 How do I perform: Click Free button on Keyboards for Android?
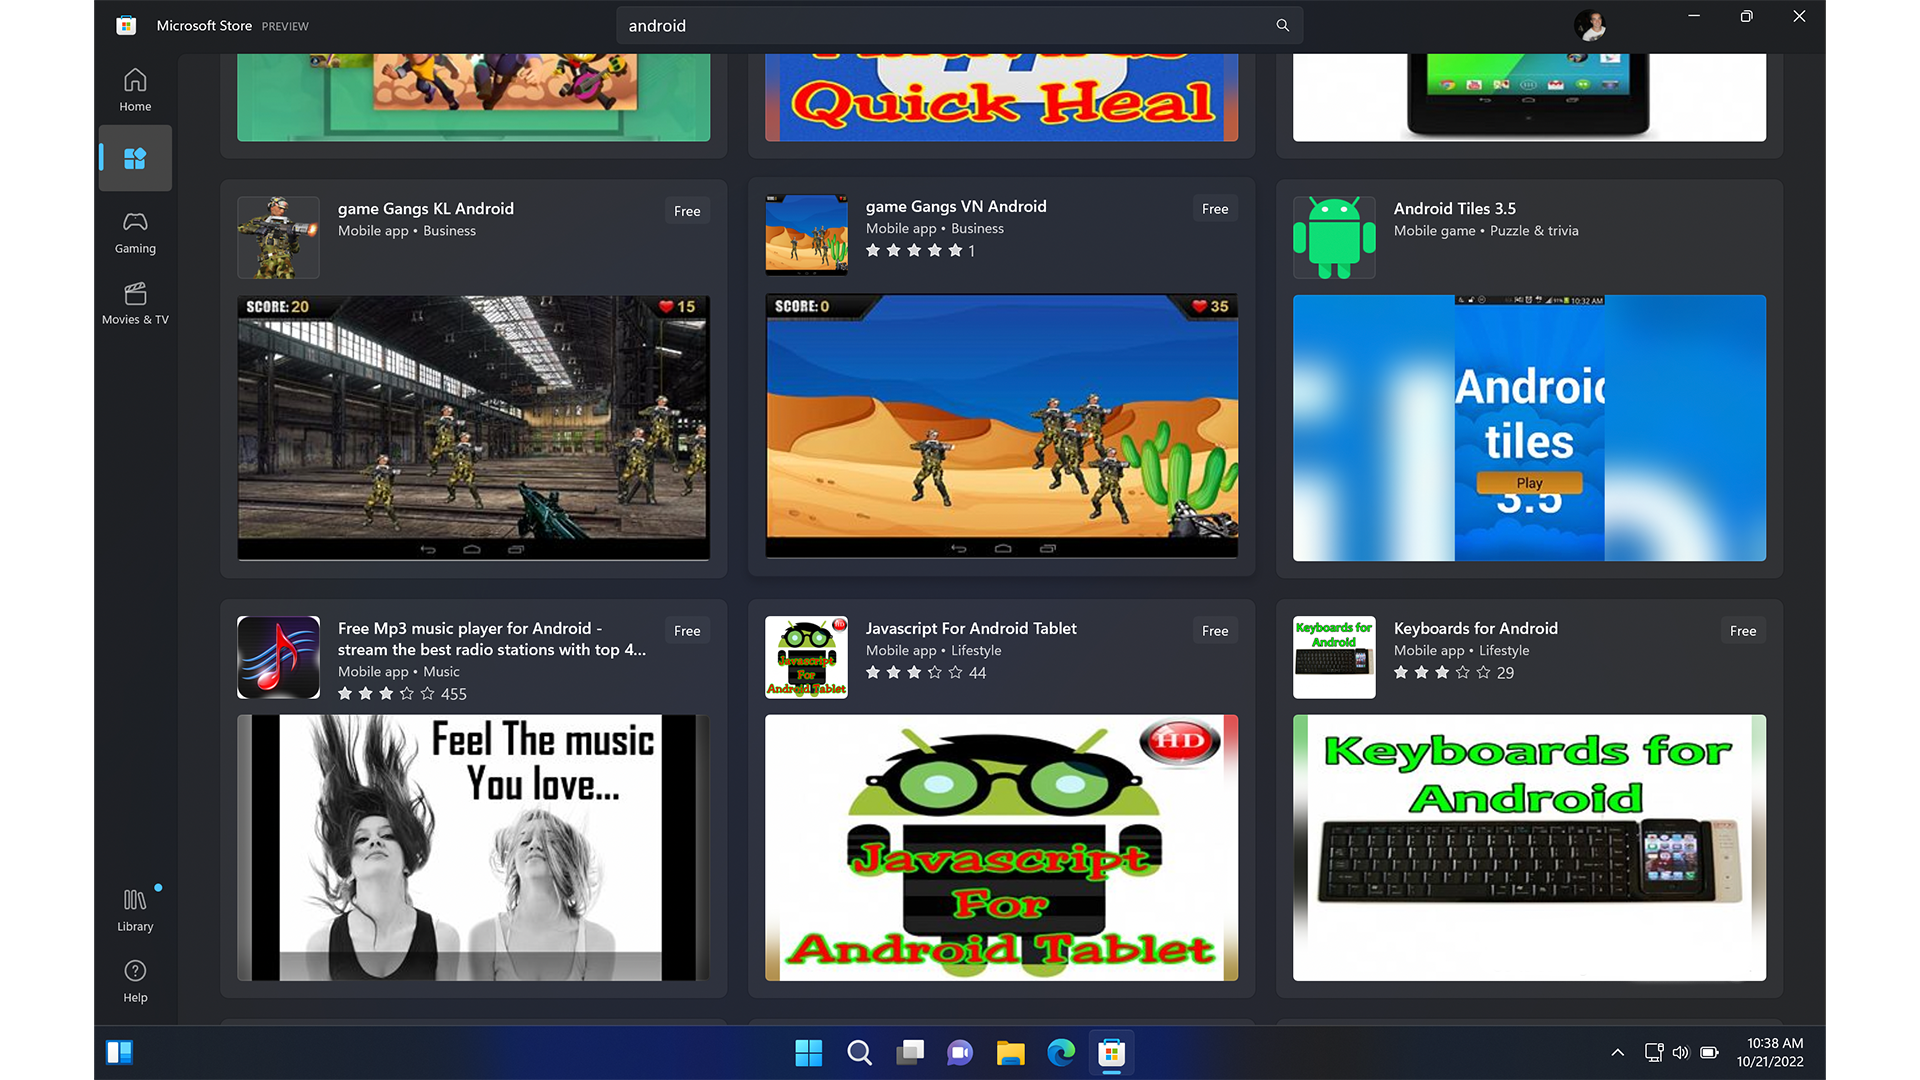pos(1743,631)
